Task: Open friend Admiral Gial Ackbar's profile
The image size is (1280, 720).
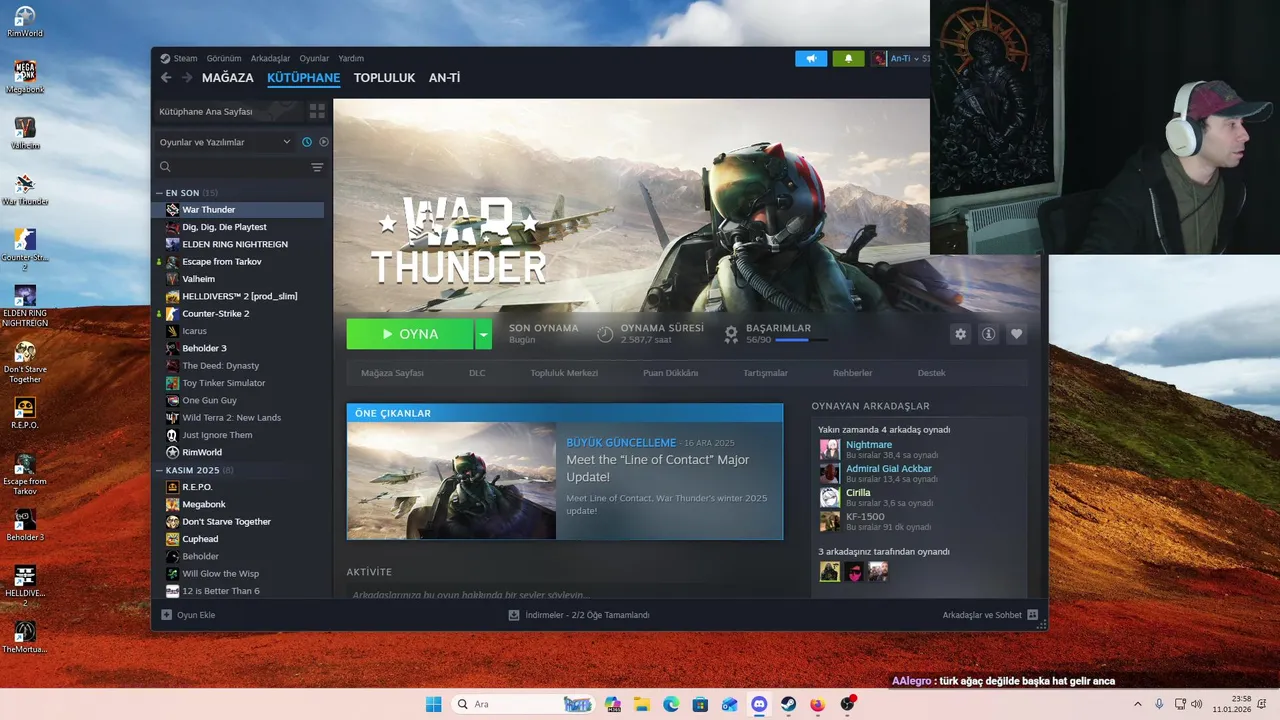Action: point(889,468)
